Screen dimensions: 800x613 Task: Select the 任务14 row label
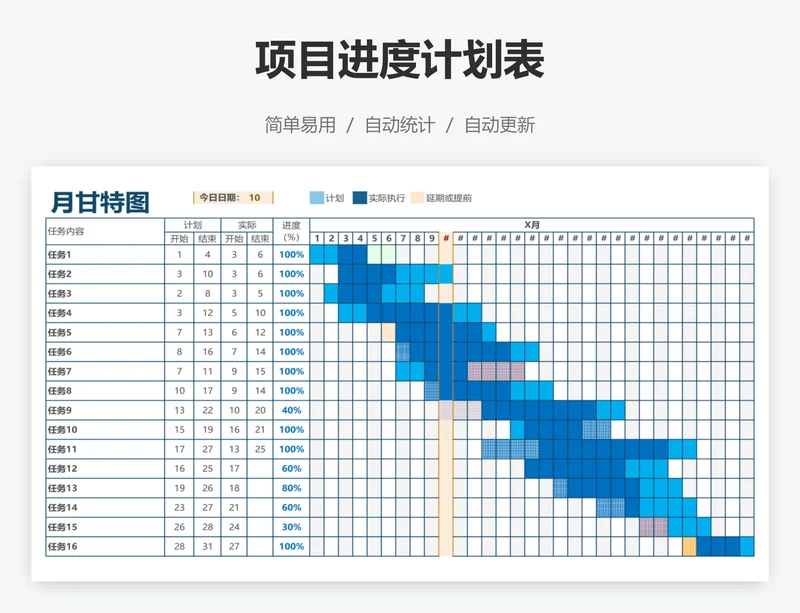point(105,507)
